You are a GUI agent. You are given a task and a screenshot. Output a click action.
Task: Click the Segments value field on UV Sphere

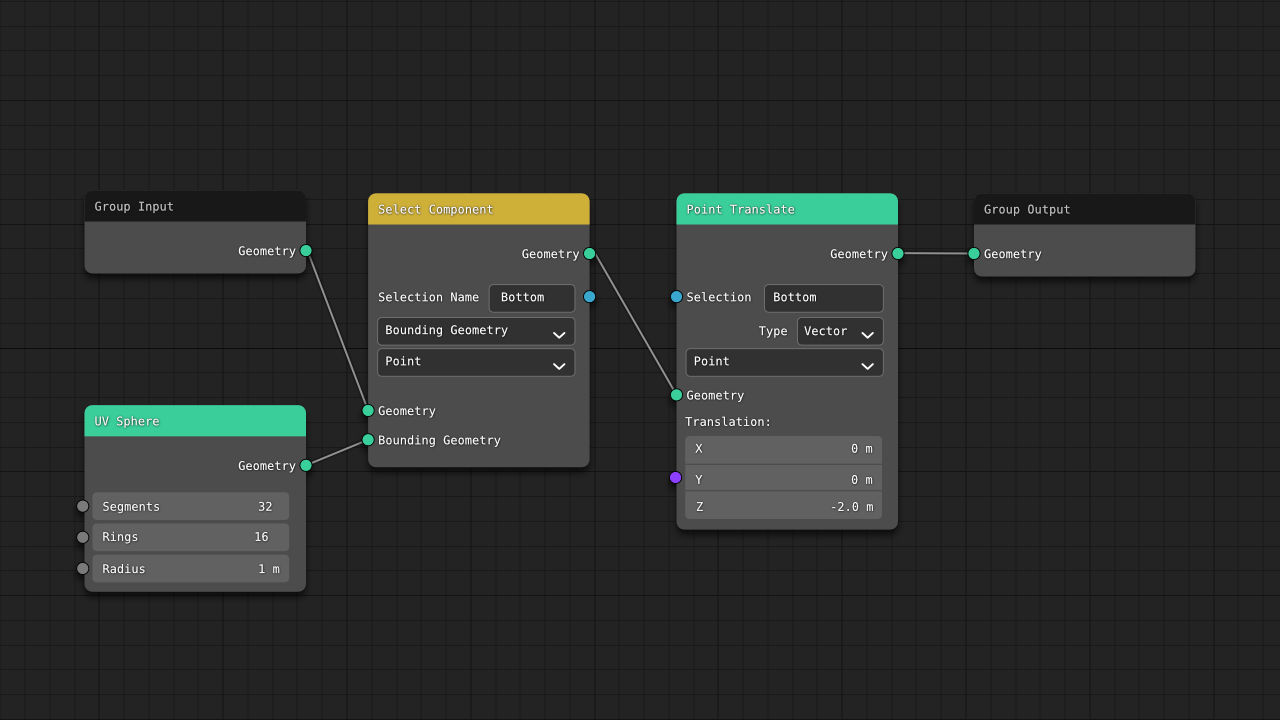point(191,506)
